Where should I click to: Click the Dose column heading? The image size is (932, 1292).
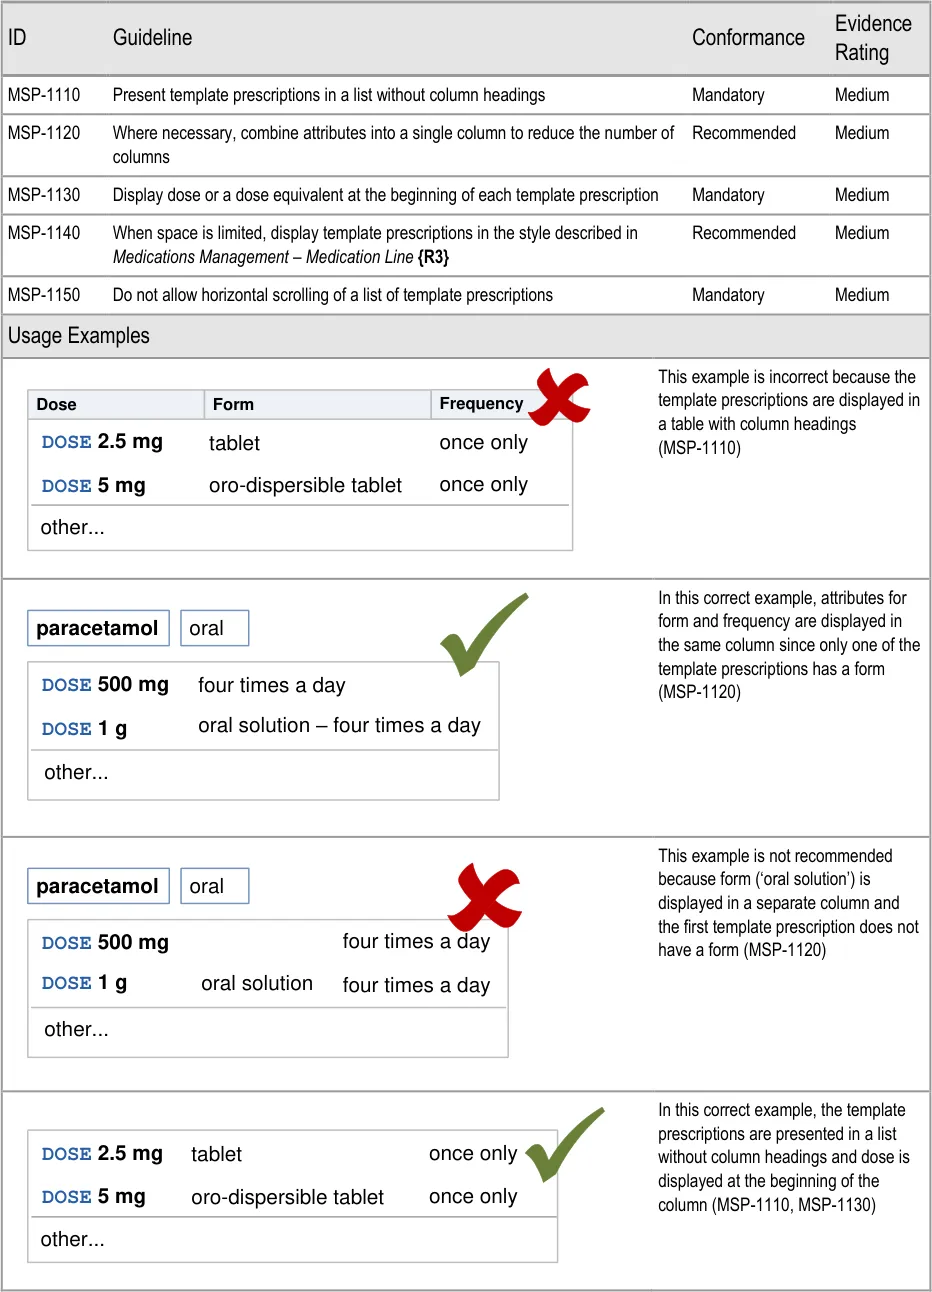(x=56, y=404)
